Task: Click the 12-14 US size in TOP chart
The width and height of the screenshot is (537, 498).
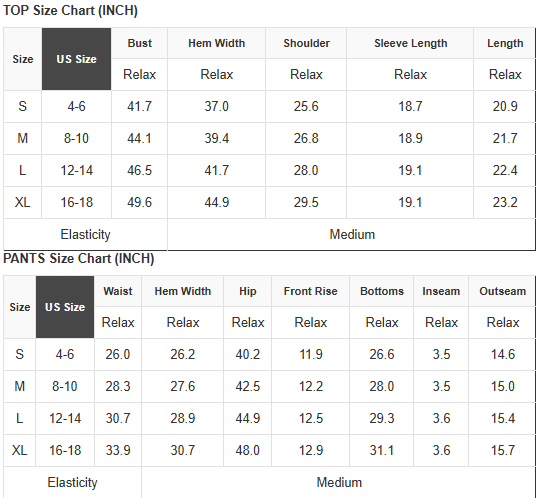Action: (76, 170)
